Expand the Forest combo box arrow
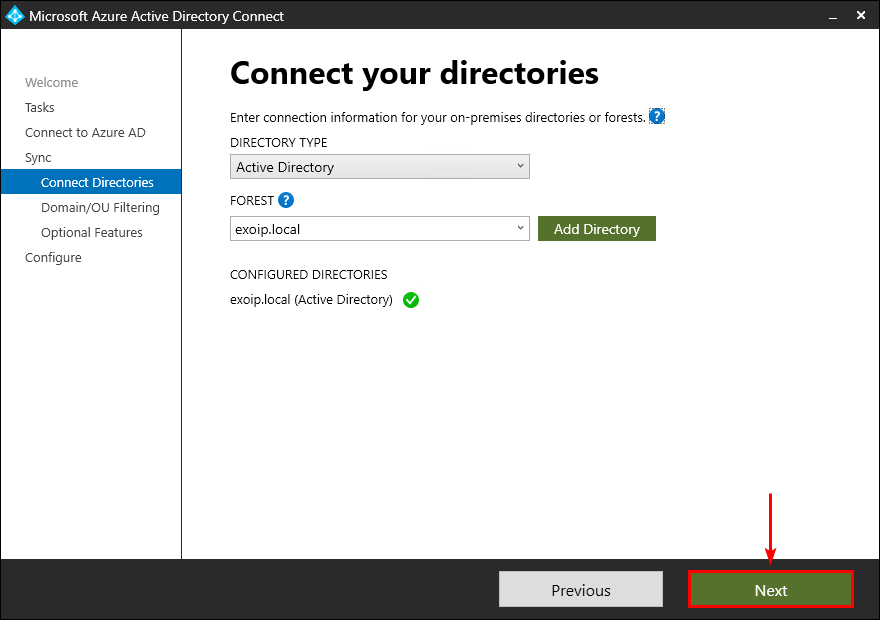This screenshot has width=880, height=620. (x=521, y=228)
